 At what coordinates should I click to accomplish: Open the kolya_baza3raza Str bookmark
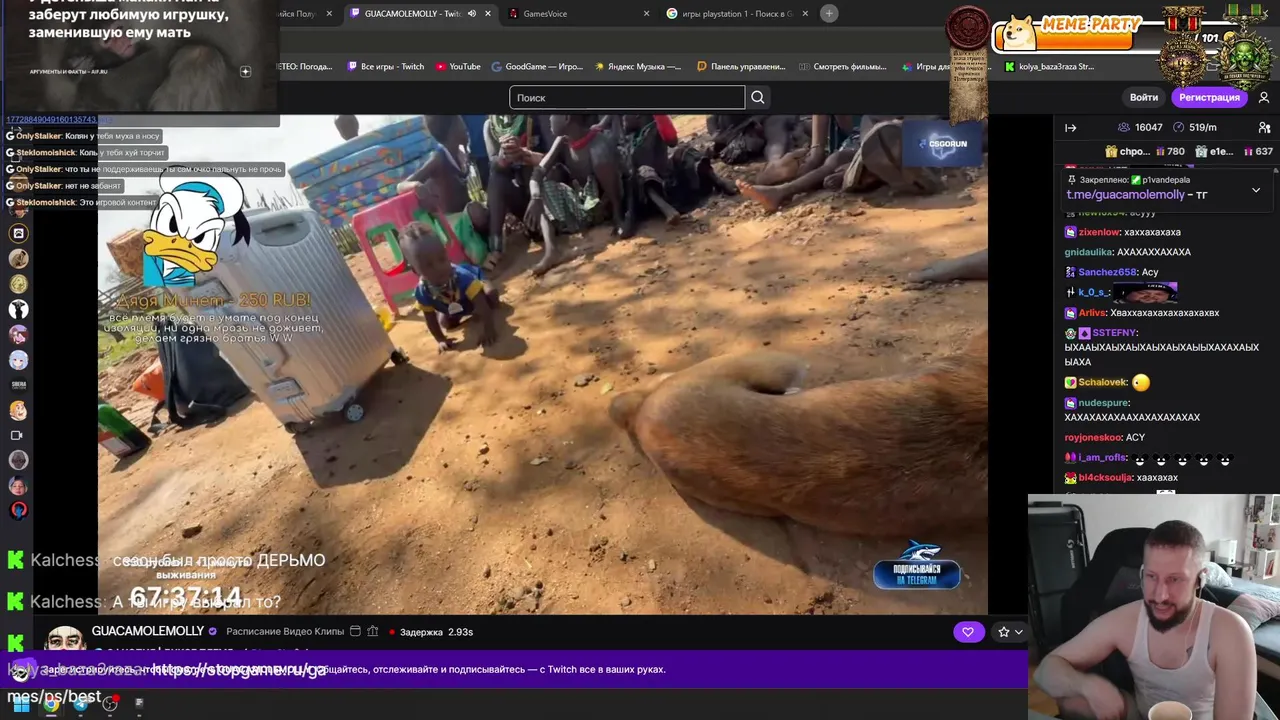pyautogui.click(x=1050, y=67)
